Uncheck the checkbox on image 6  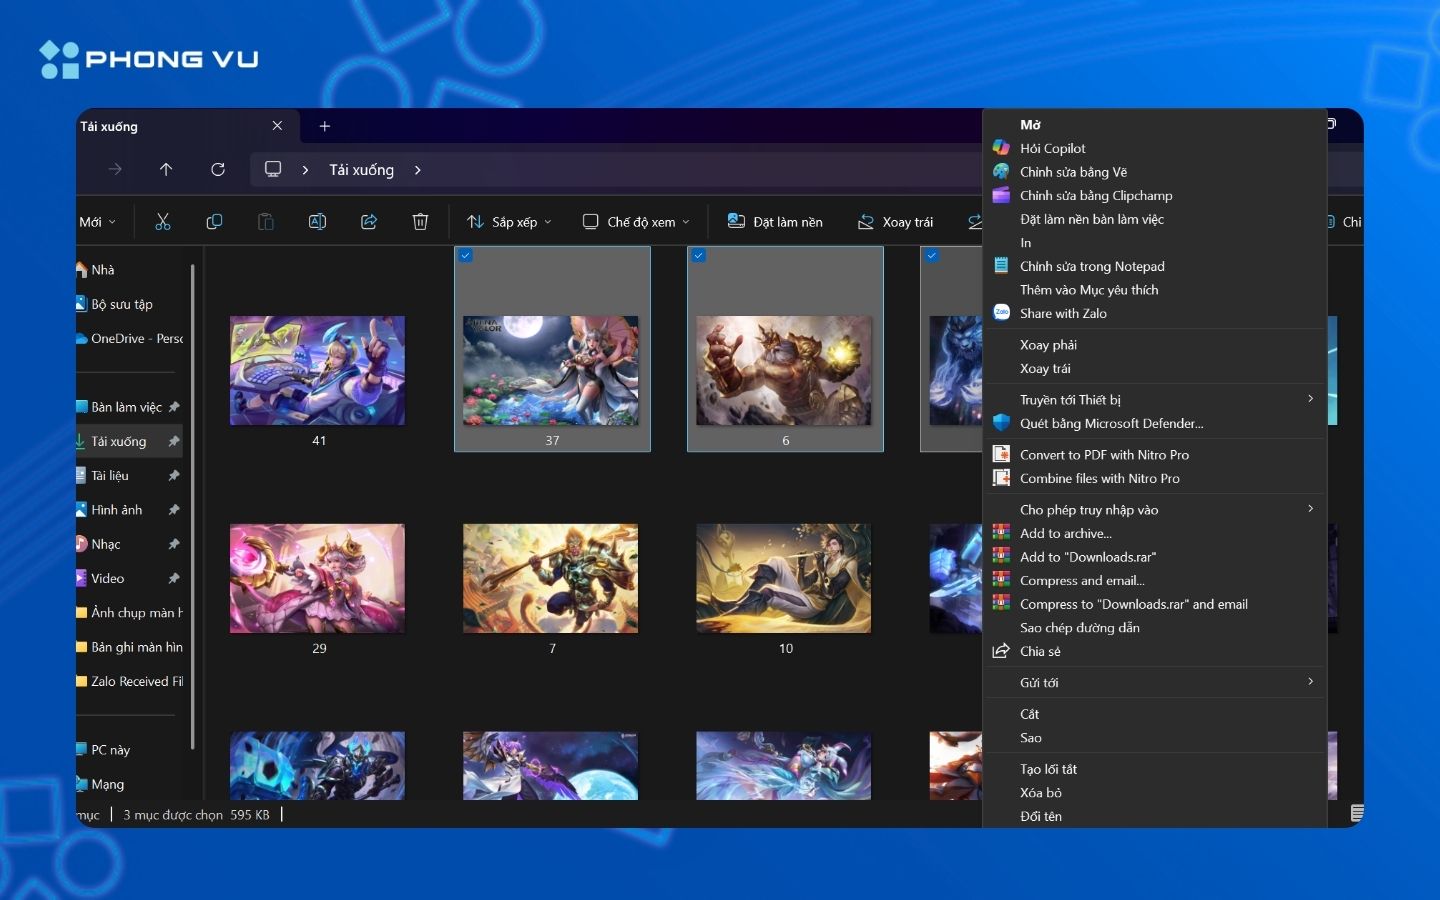coord(699,256)
